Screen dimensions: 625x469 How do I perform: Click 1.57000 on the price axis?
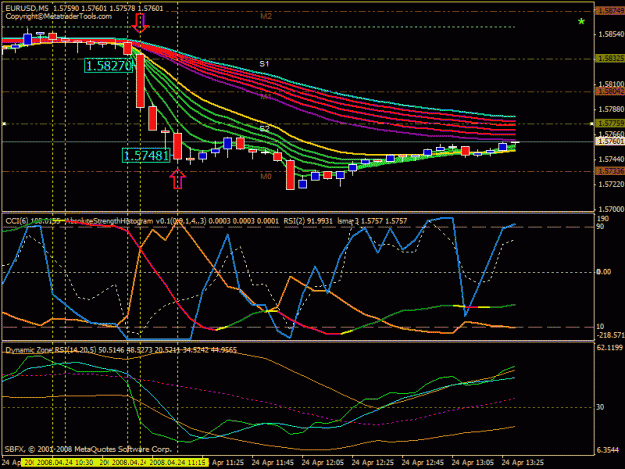611,209
